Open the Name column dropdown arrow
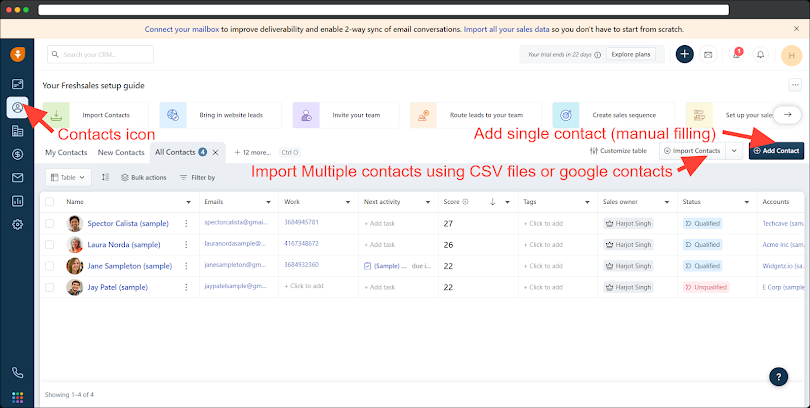The height and width of the screenshot is (408, 810). point(189,202)
